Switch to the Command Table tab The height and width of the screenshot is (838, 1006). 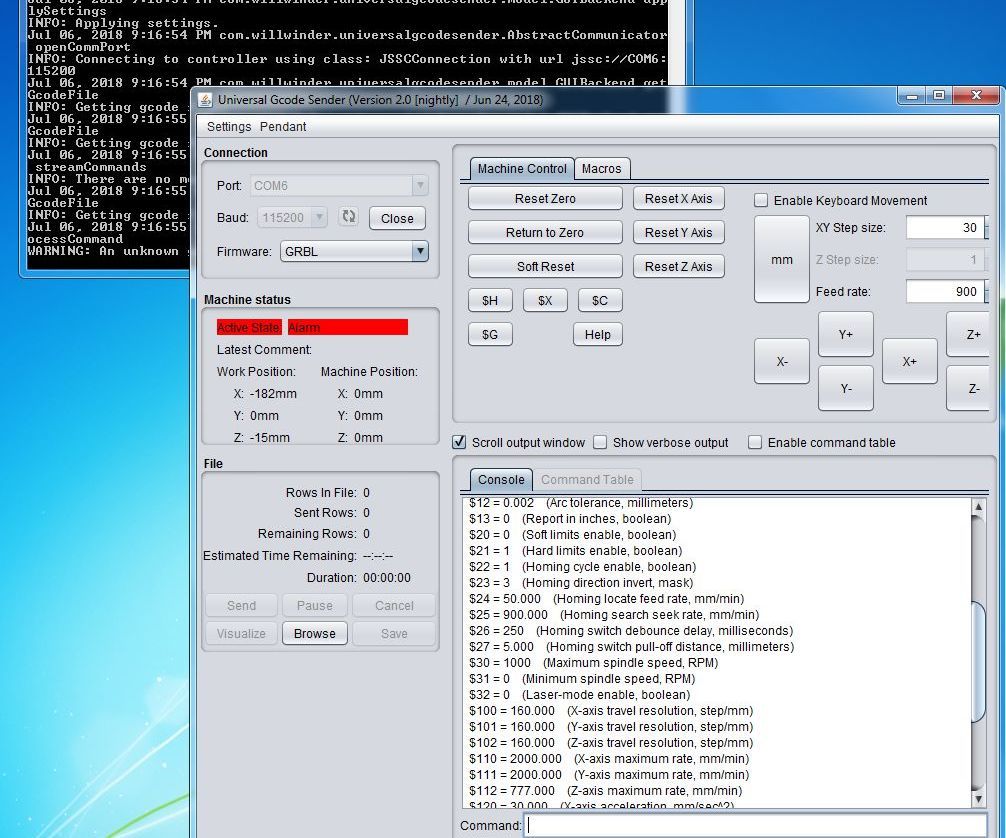[586, 479]
